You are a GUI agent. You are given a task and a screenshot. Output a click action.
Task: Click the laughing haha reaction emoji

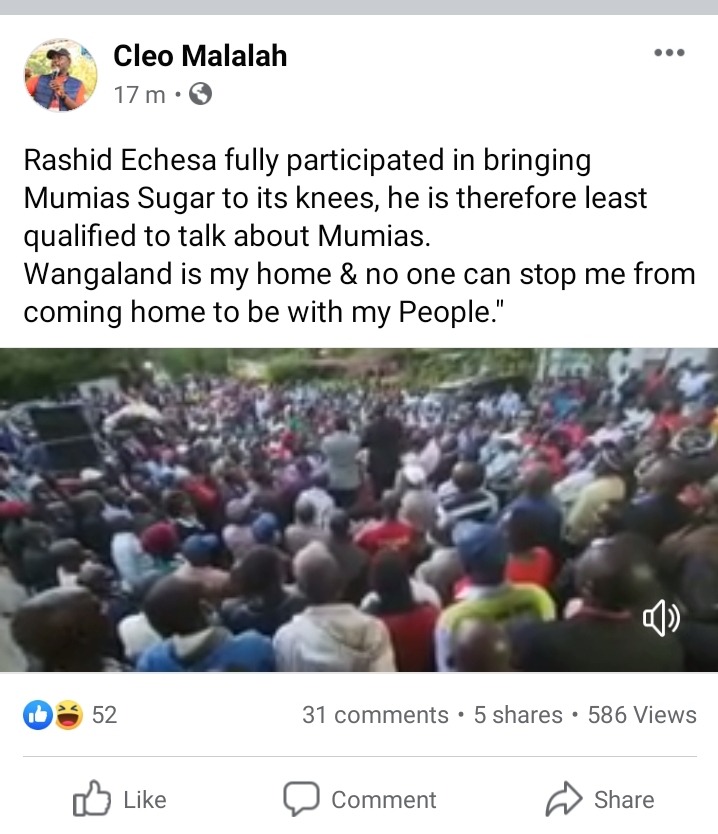point(69,715)
